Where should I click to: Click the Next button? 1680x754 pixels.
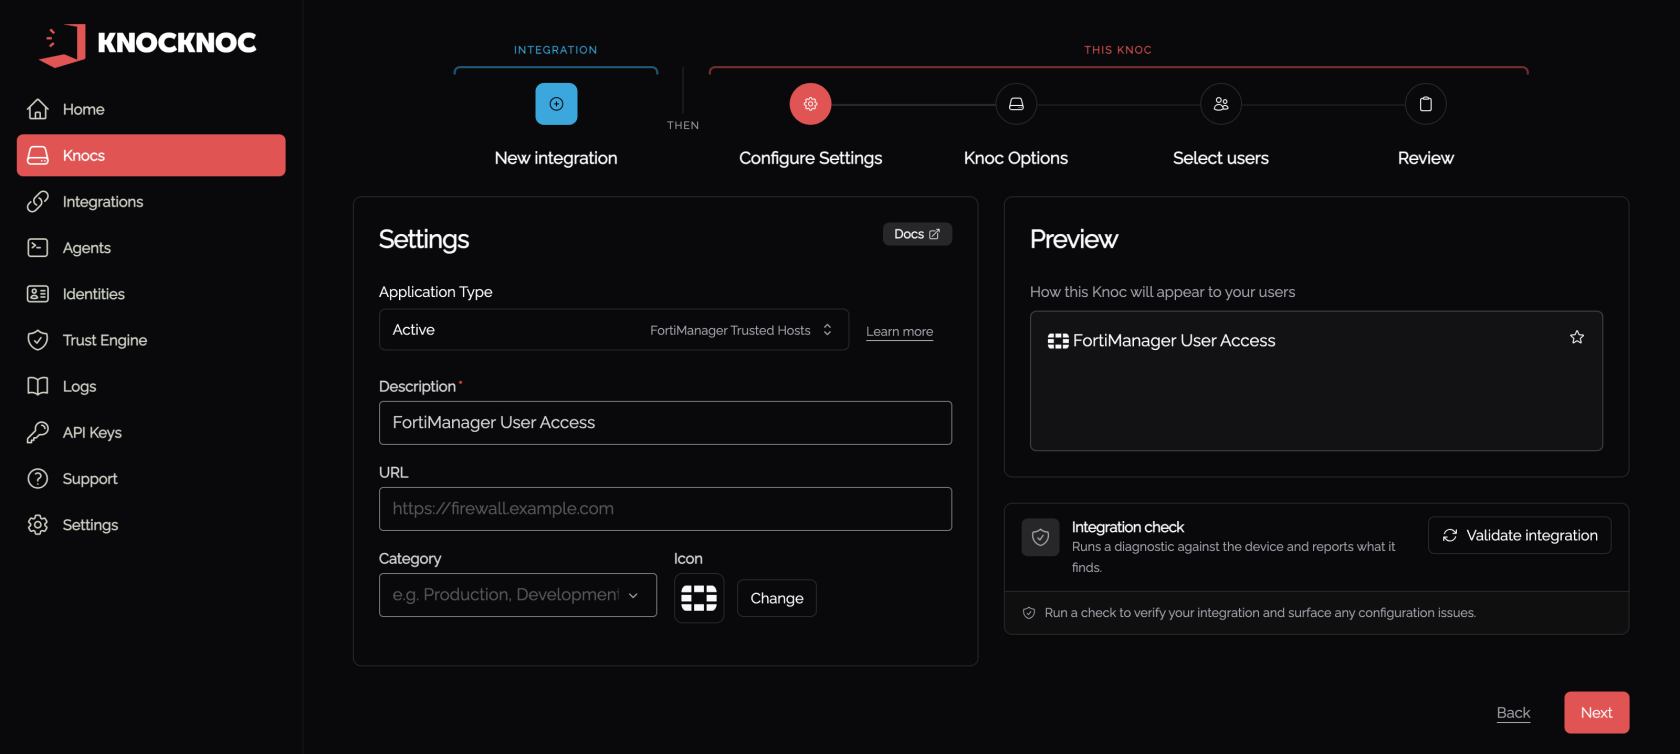1597,713
